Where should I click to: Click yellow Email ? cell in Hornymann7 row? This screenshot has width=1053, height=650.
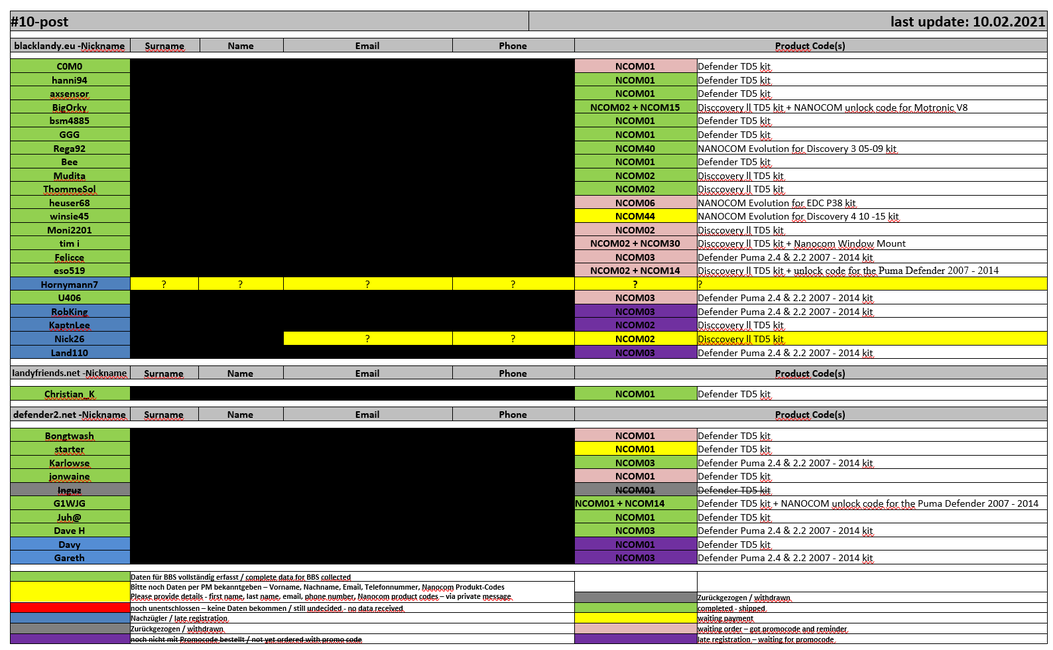tap(367, 284)
